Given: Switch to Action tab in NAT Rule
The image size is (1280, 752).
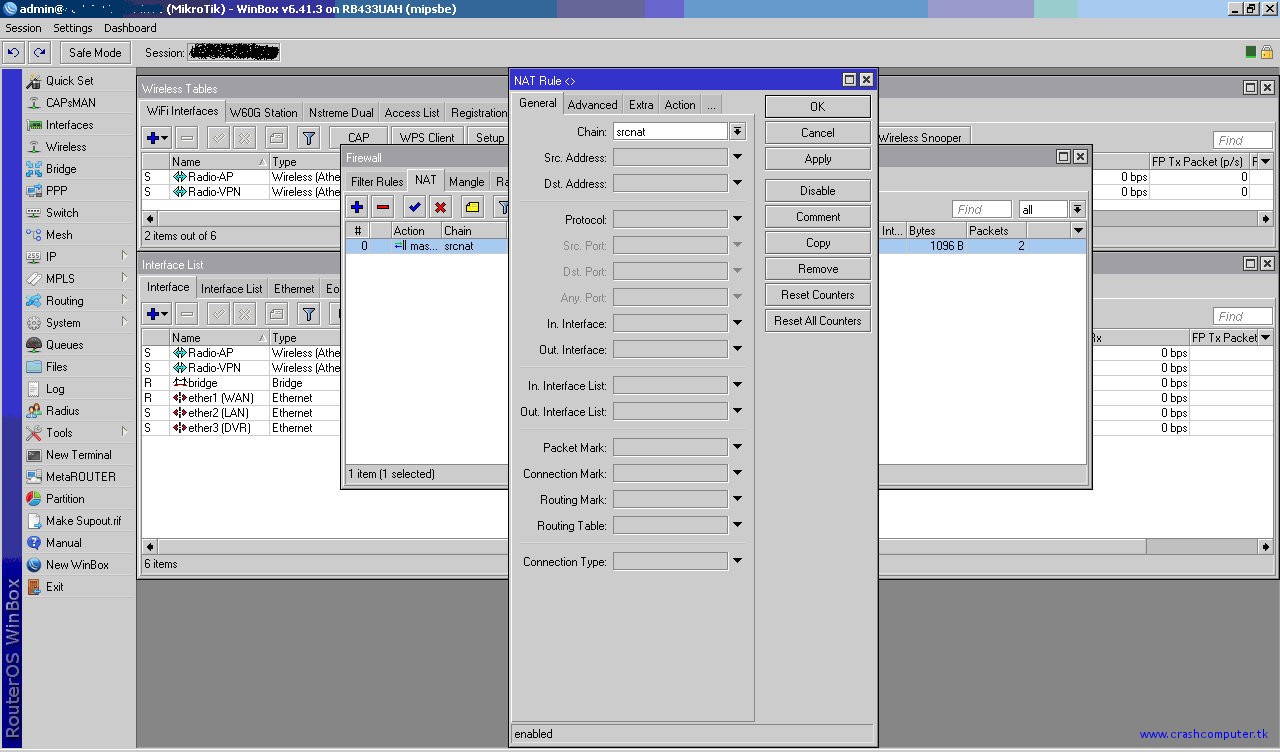Looking at the screenshot, I should point(680,105).
